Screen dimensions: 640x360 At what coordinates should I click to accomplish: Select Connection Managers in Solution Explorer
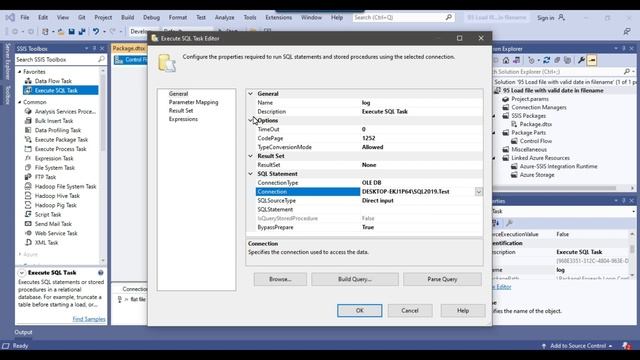(539, 107)
